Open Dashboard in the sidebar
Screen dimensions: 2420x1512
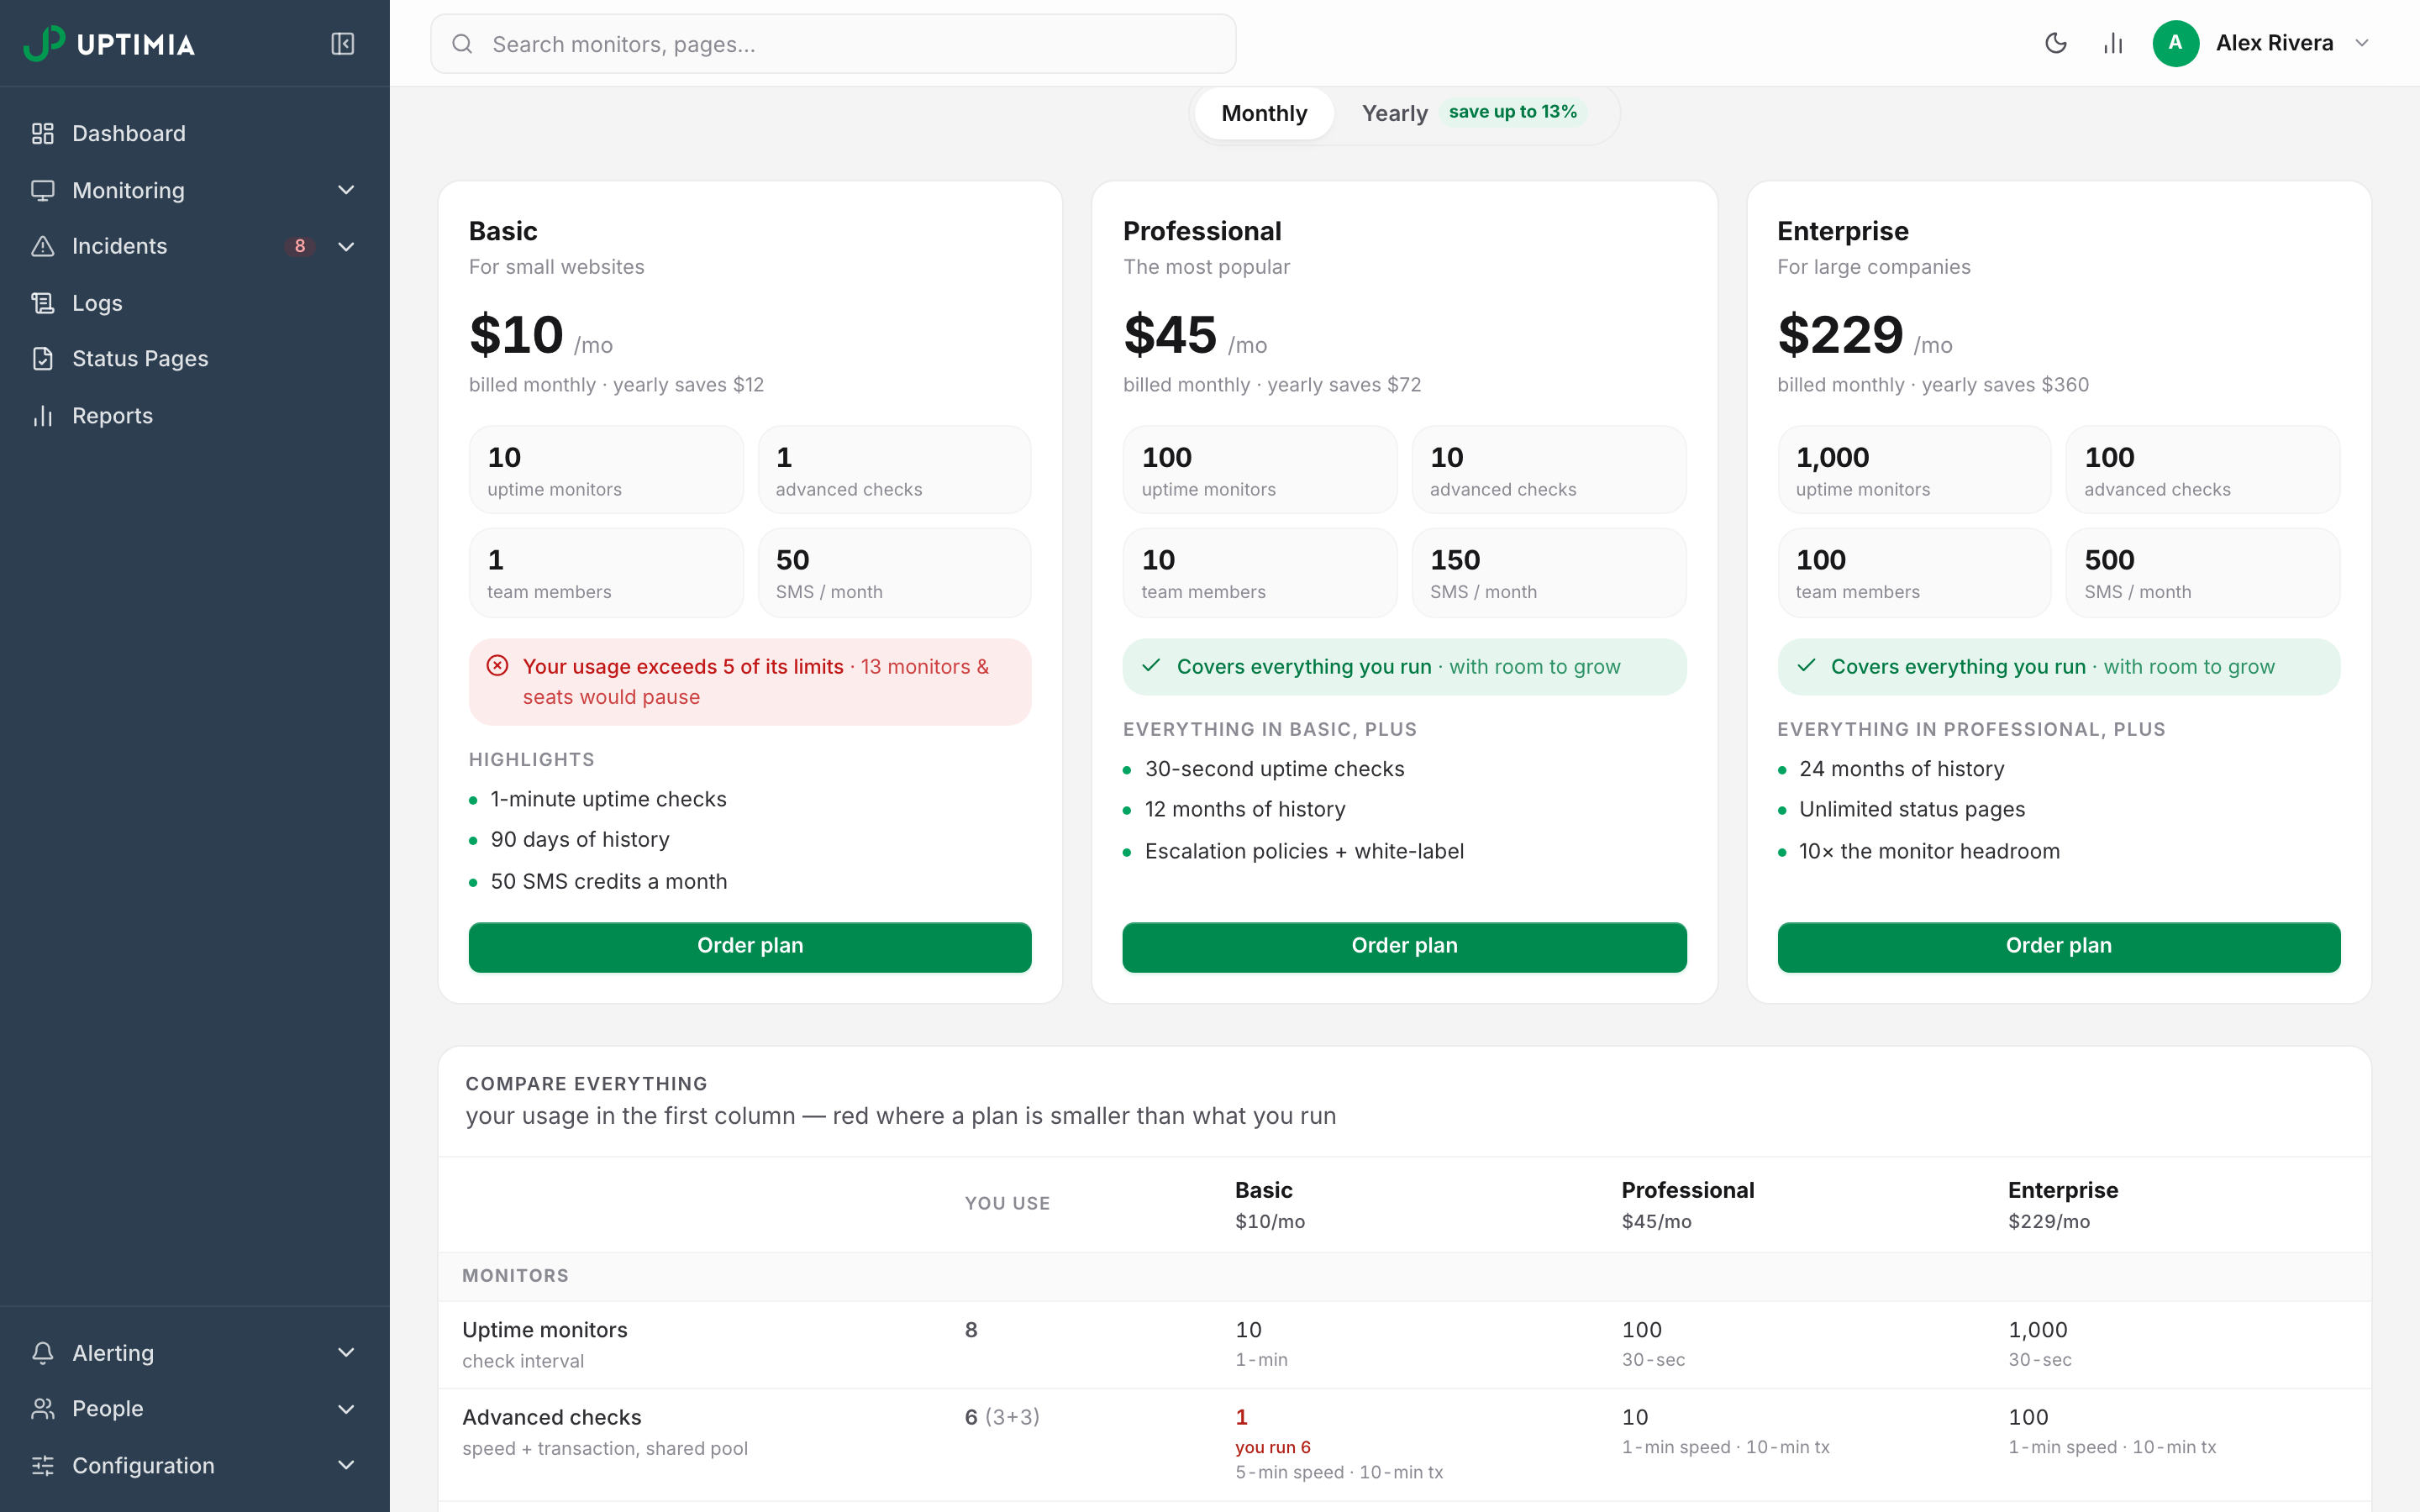[194, 133]
